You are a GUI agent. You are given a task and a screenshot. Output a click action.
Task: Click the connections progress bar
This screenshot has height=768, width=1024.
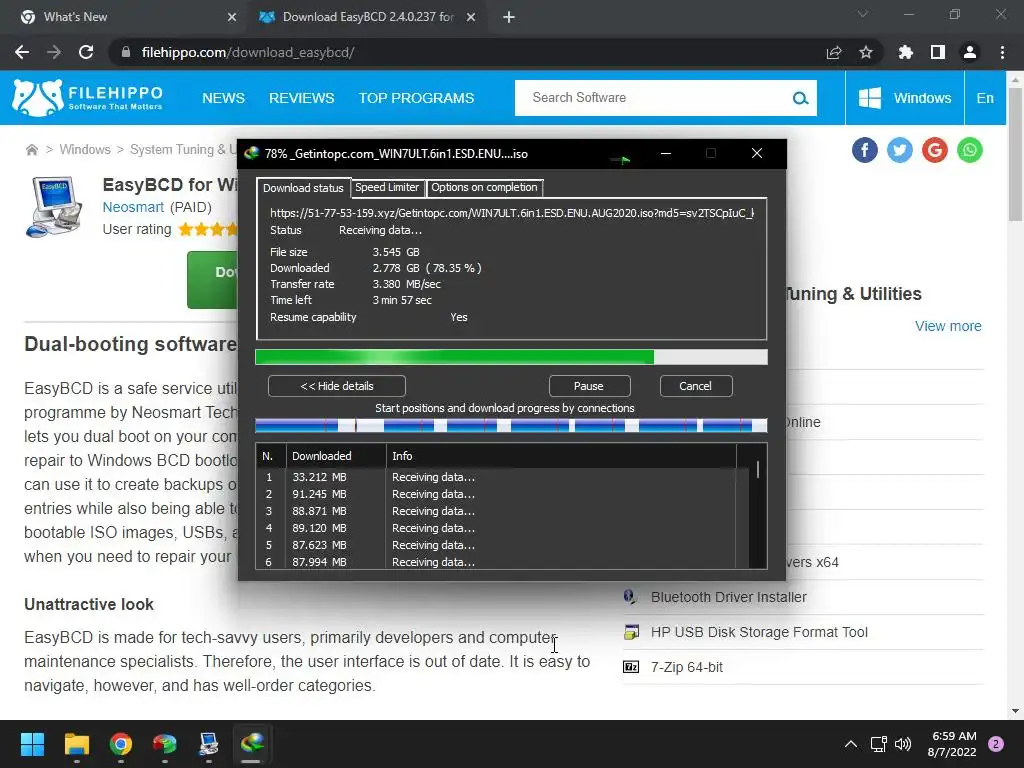point(511,426)
